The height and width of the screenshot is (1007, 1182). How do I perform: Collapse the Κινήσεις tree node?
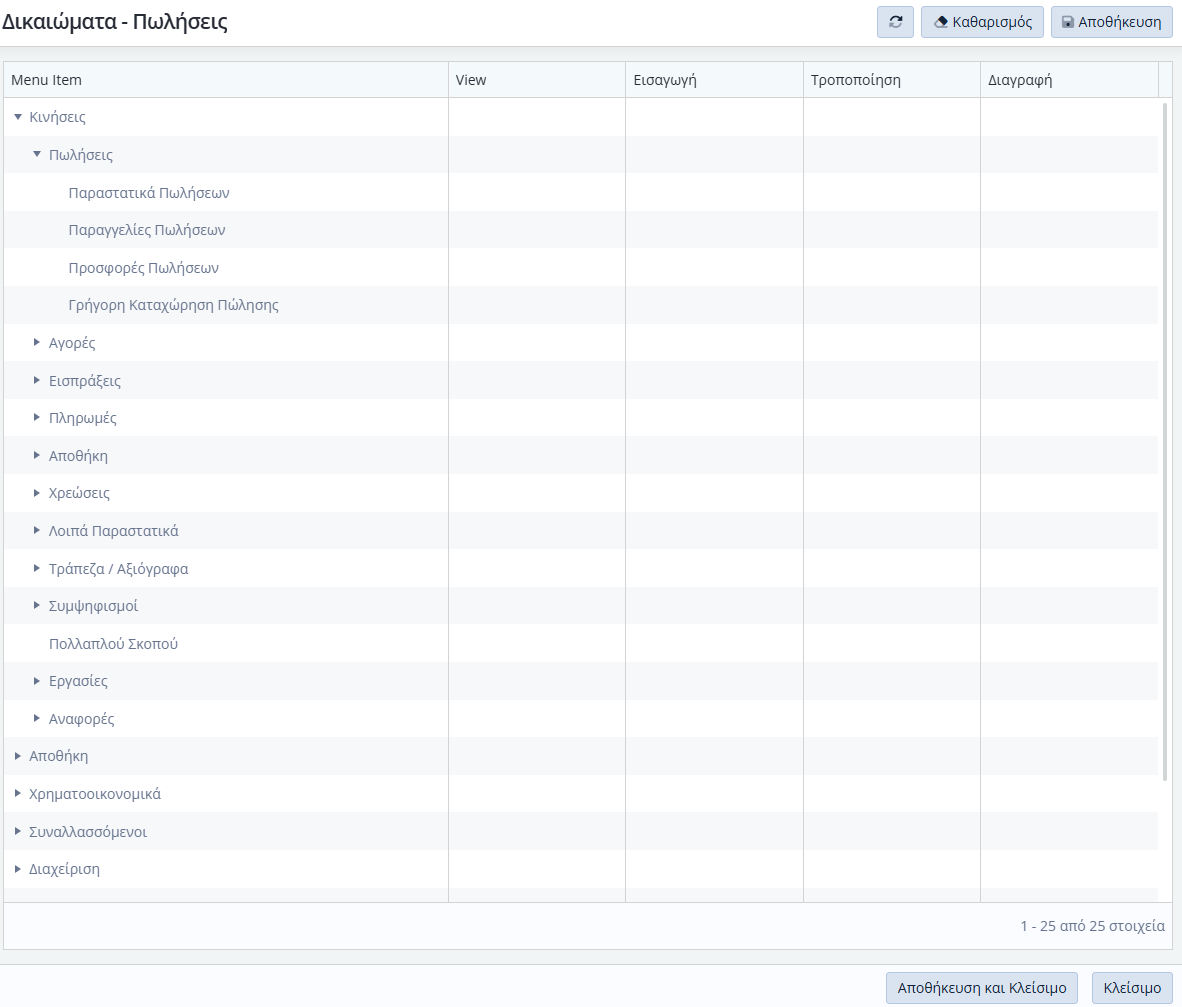(18, 117)
